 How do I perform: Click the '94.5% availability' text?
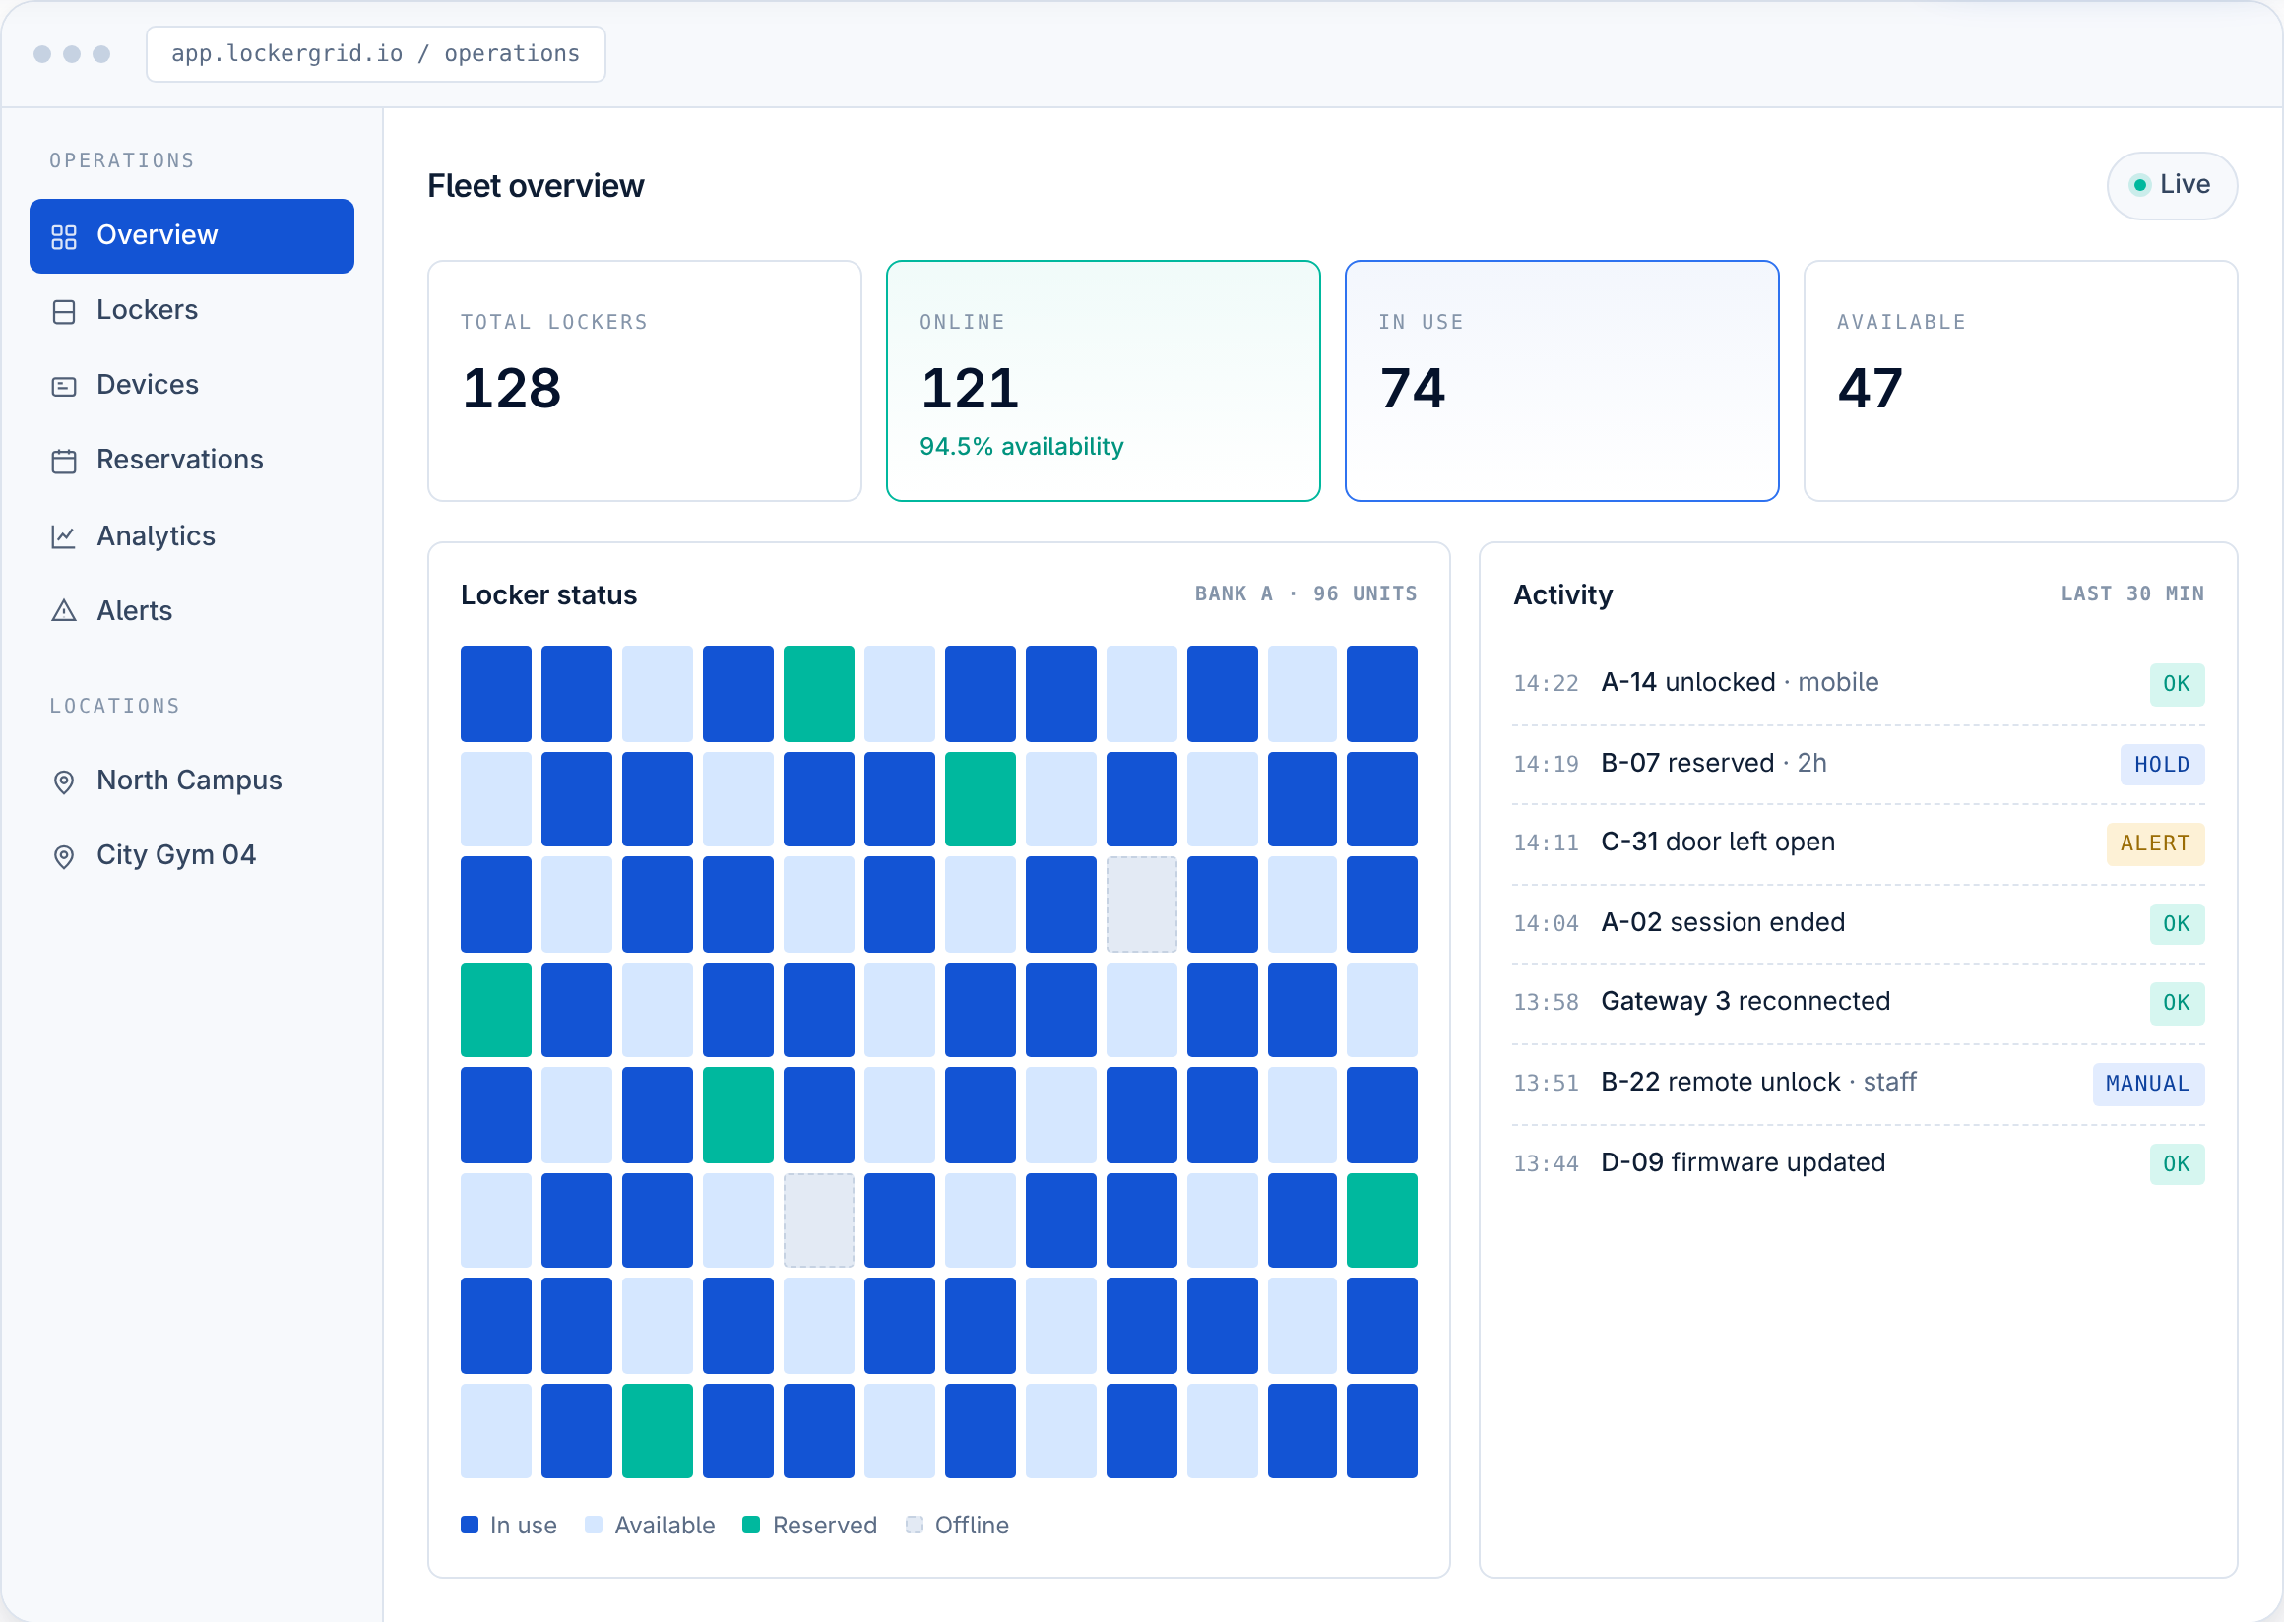pos(1021,447)
